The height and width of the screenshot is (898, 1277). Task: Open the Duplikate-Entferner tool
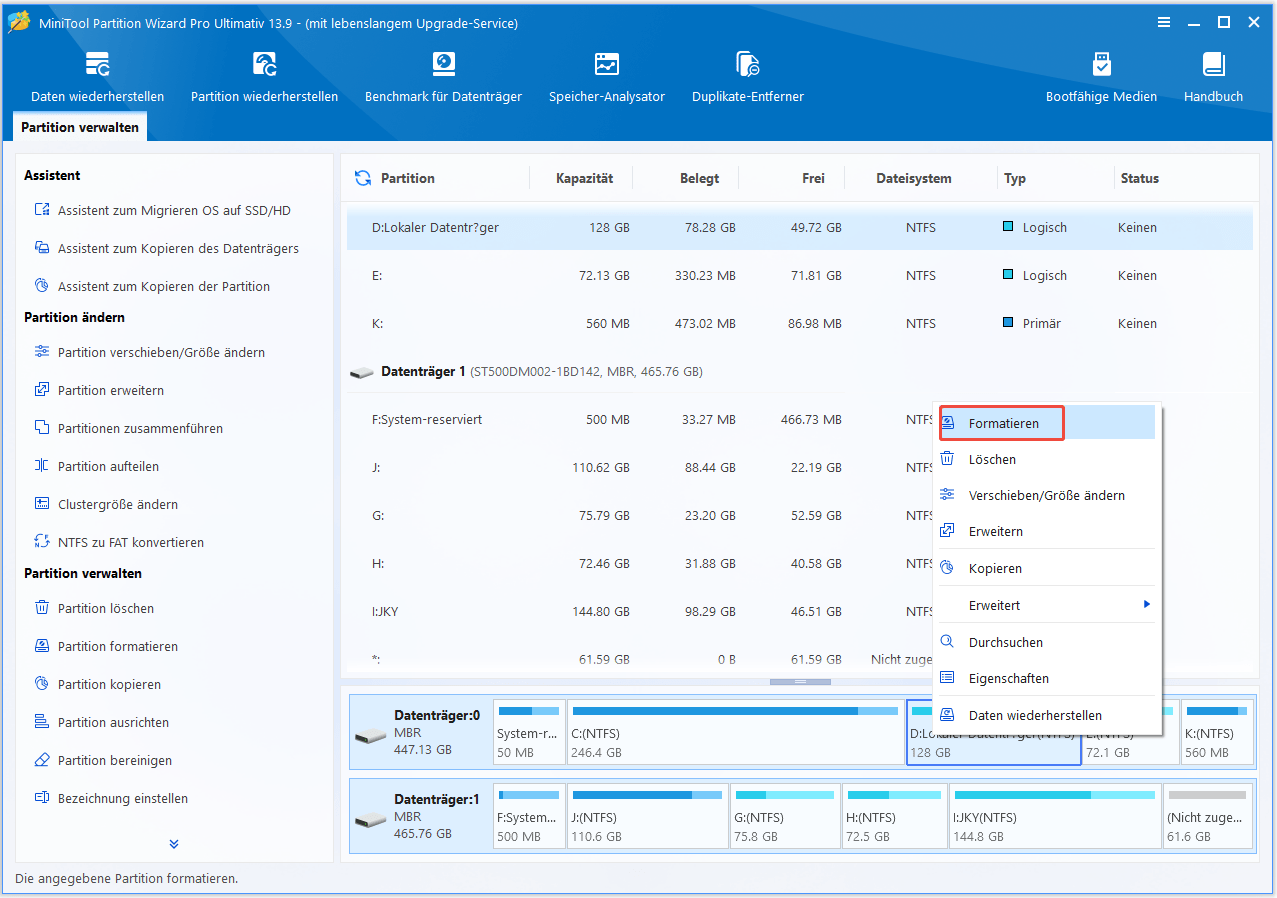[x=747, y=78]
